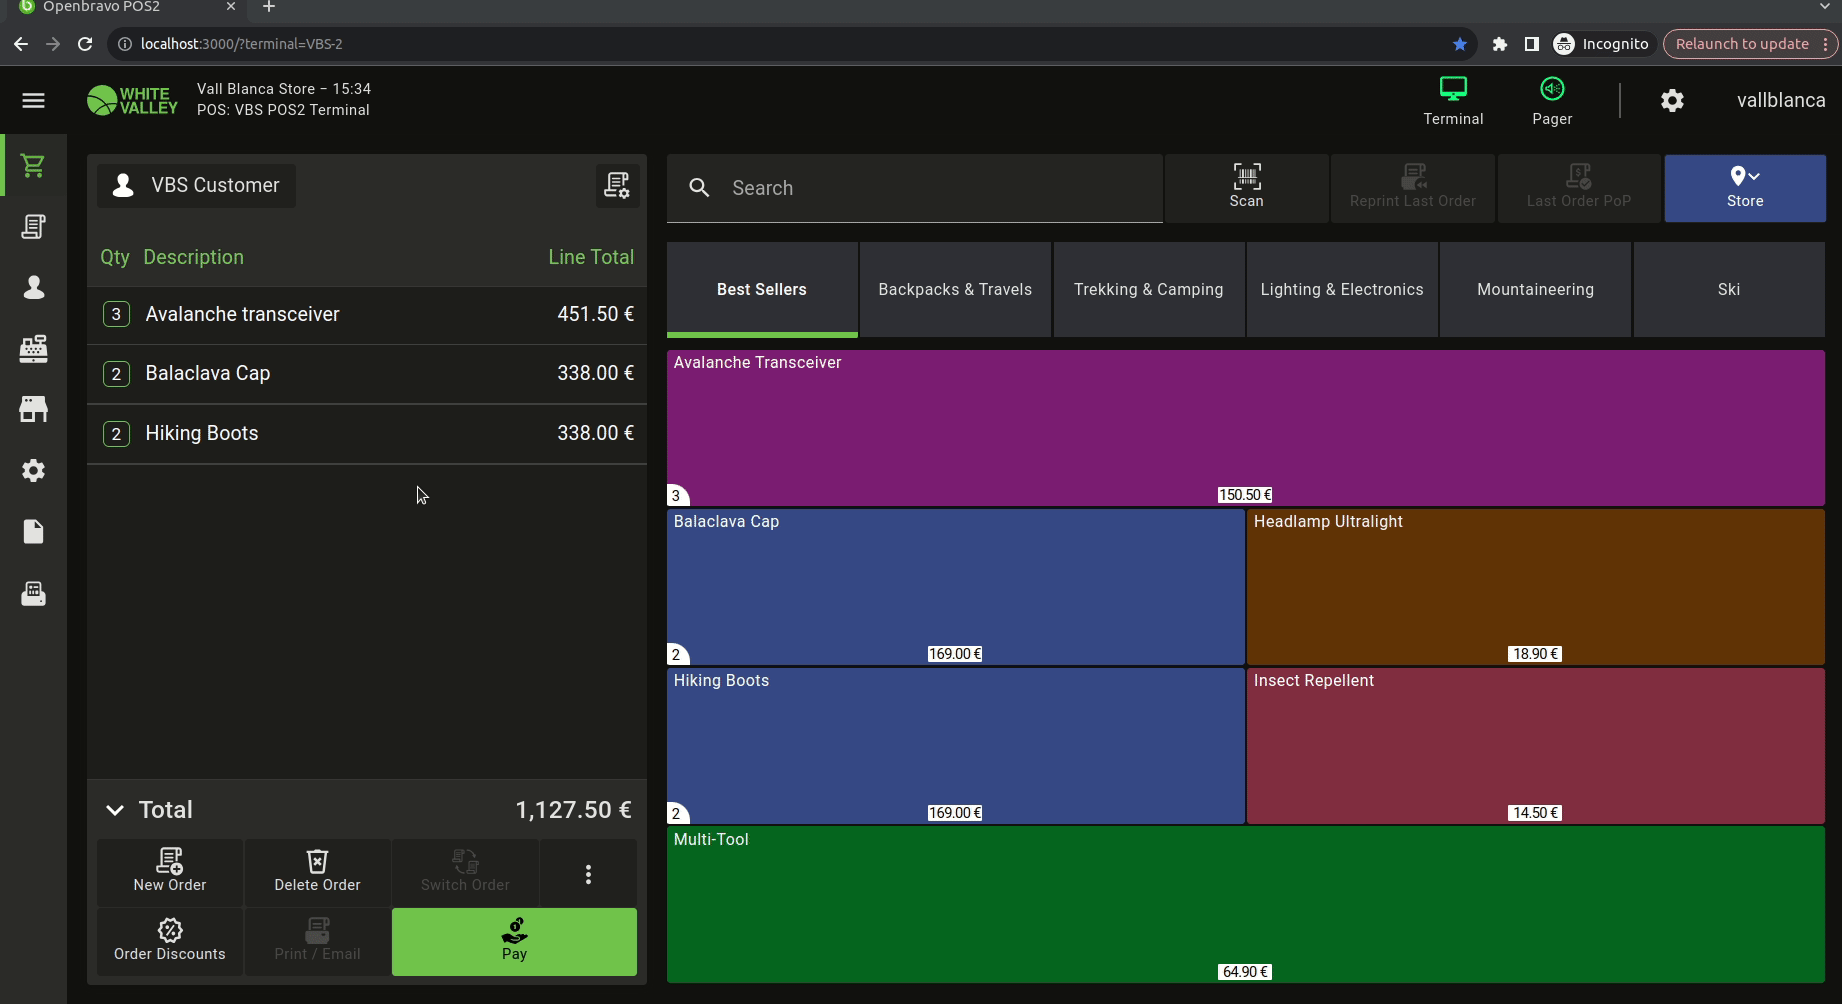Viewport: 1842px width, 1004px height.
Task: Open settings gear in top header
Action: point(1671,100)
